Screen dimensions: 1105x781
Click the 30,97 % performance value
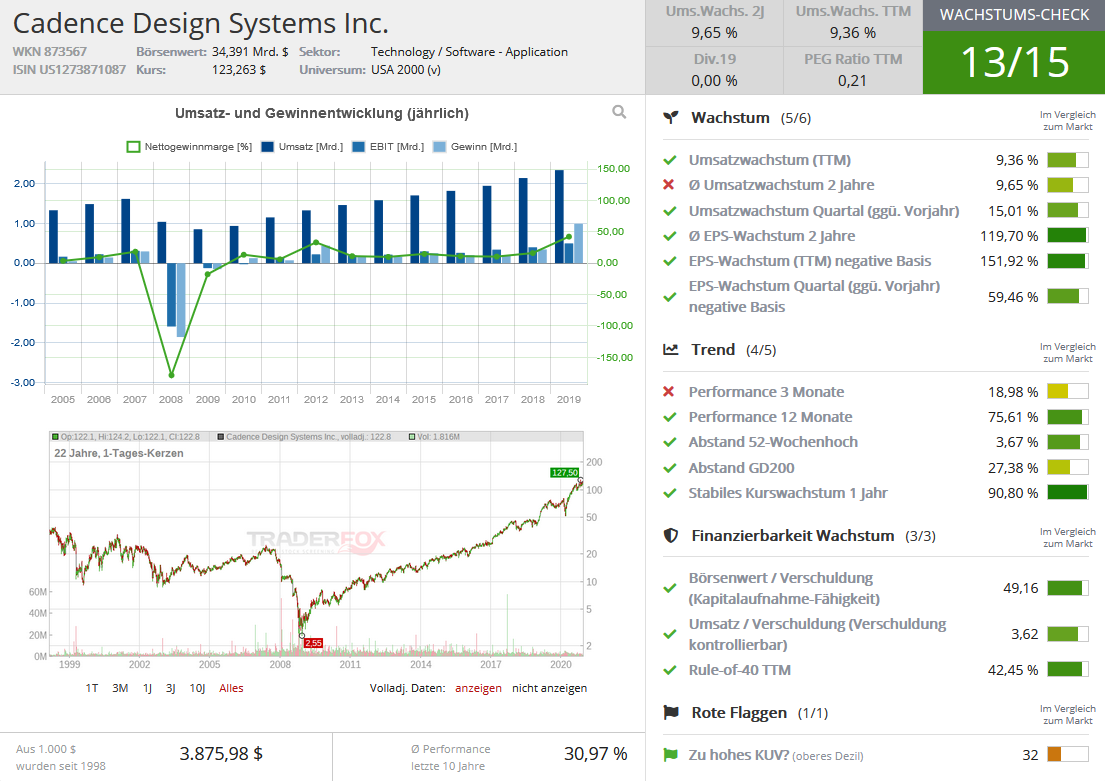point(595,754)
